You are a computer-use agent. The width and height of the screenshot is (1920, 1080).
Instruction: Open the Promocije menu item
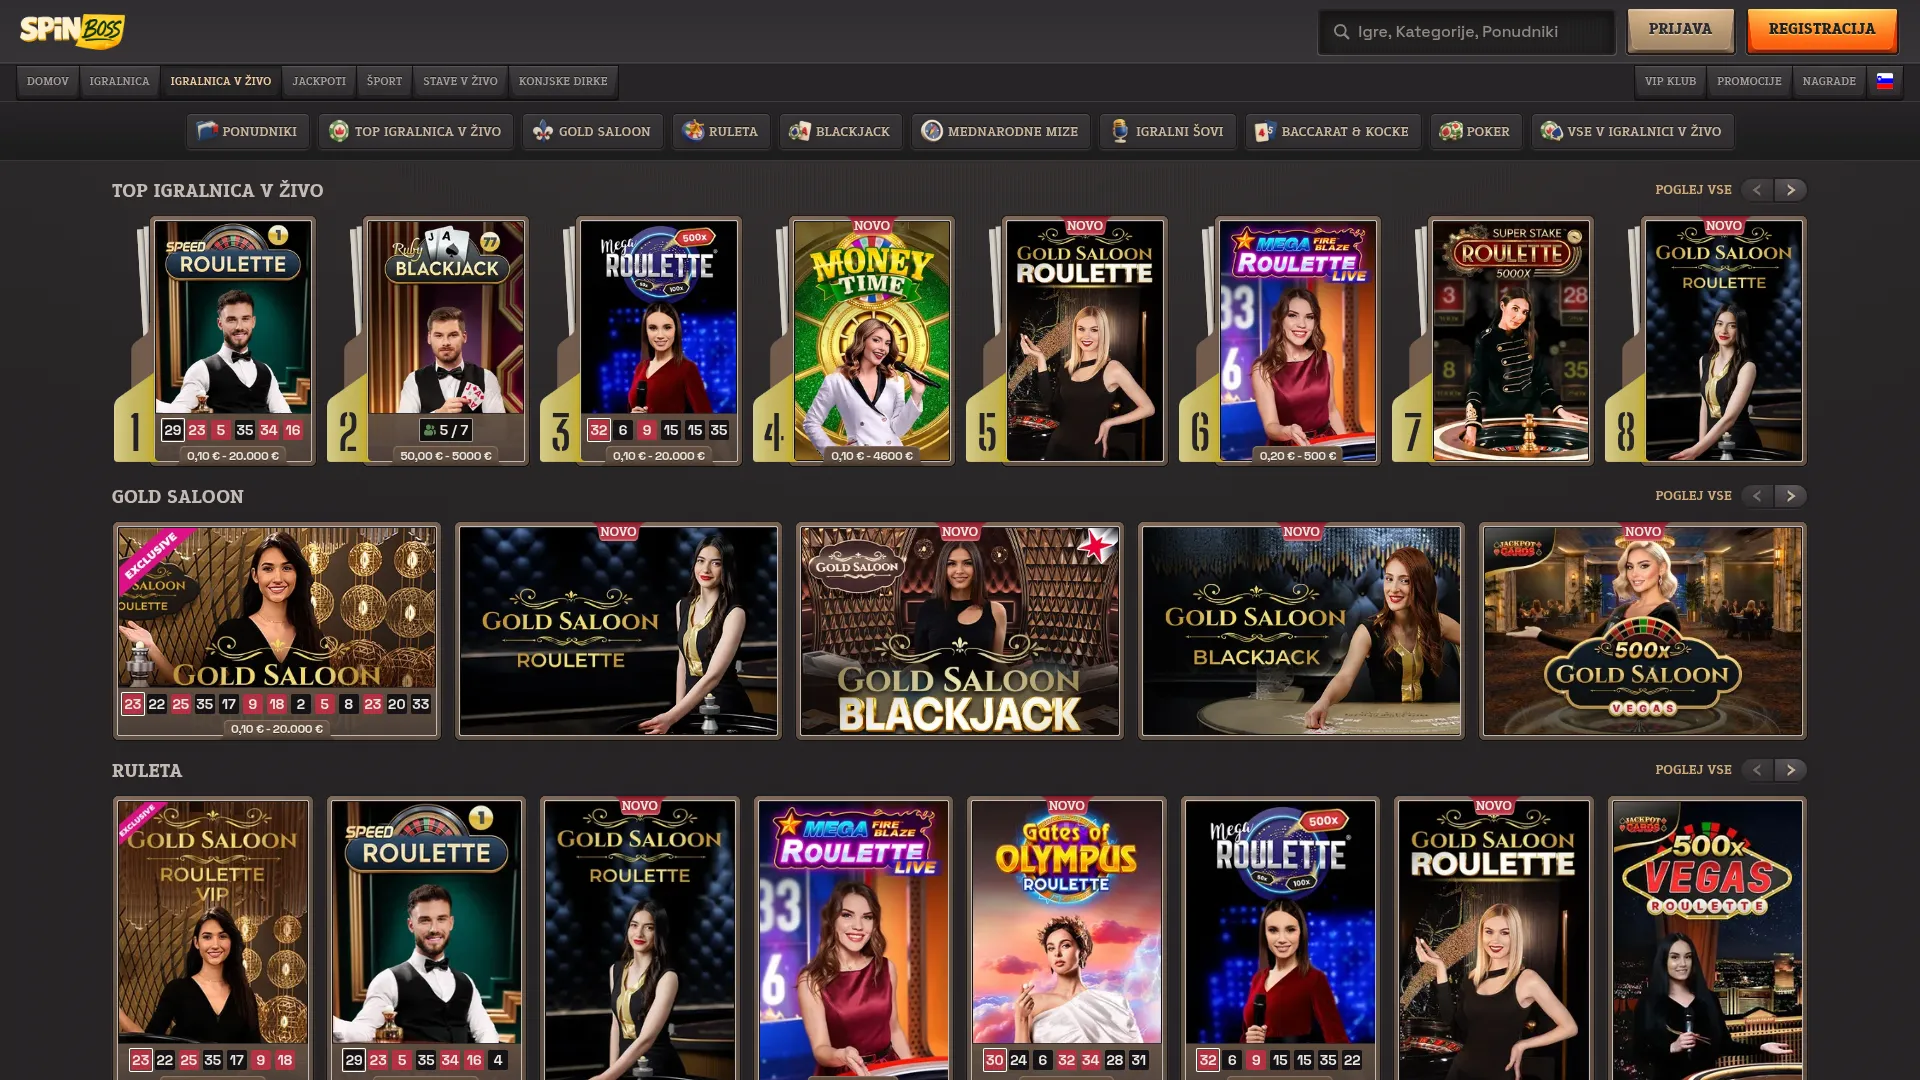point(1749,82)
